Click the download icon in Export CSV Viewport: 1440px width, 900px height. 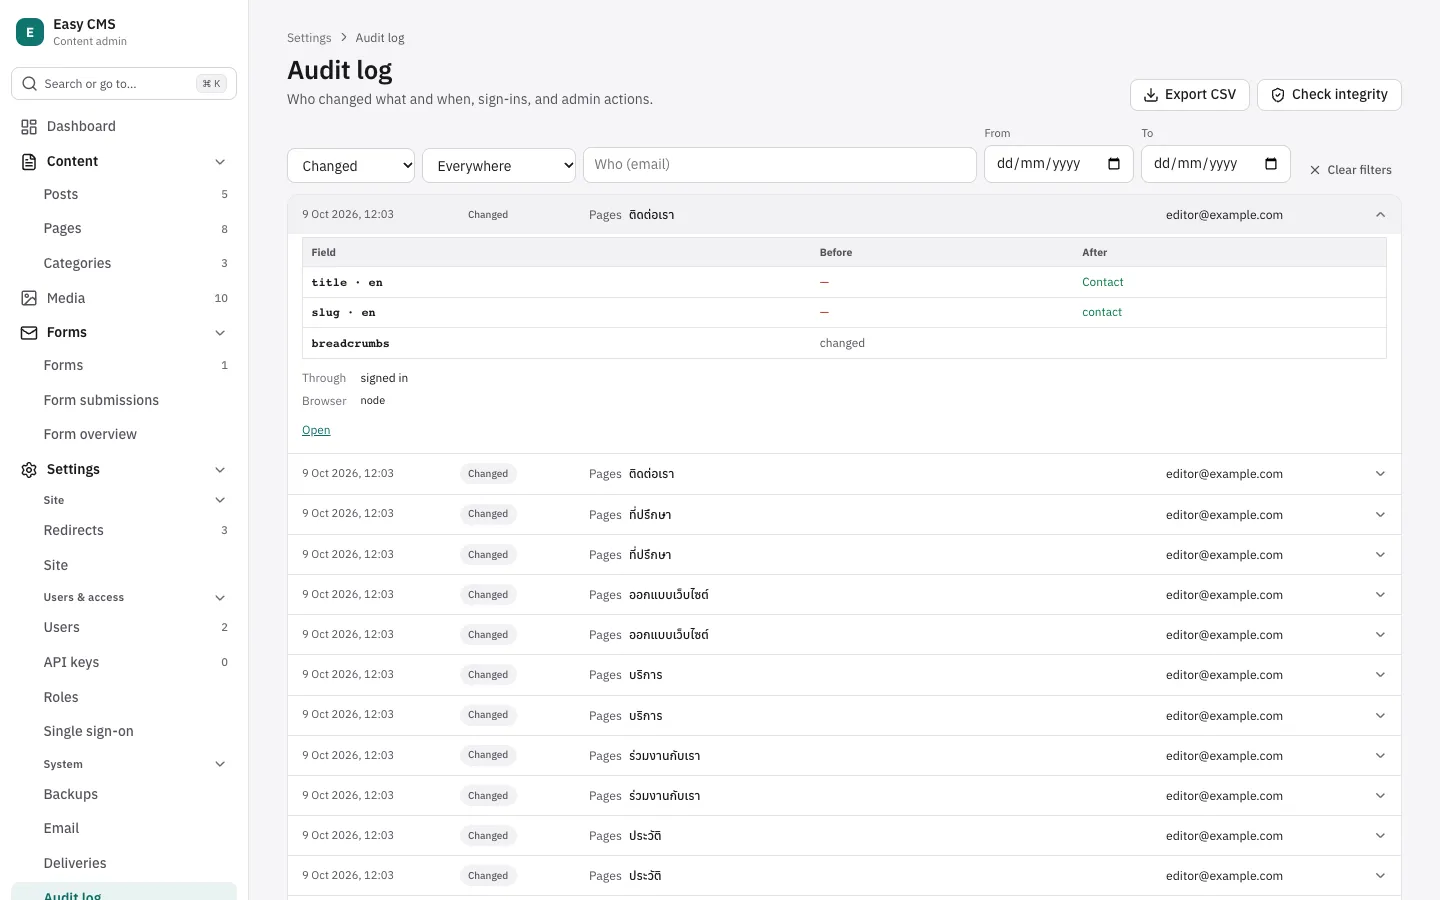pos(1151,95)
